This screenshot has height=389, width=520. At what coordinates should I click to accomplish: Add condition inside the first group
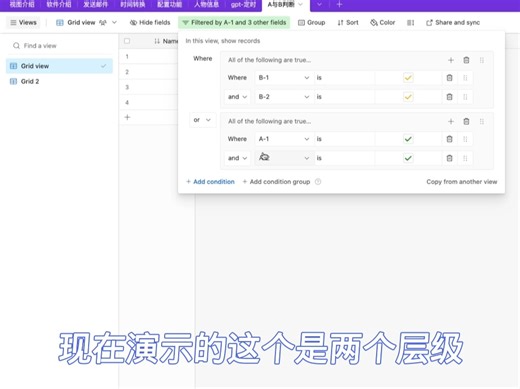(451, 60)
